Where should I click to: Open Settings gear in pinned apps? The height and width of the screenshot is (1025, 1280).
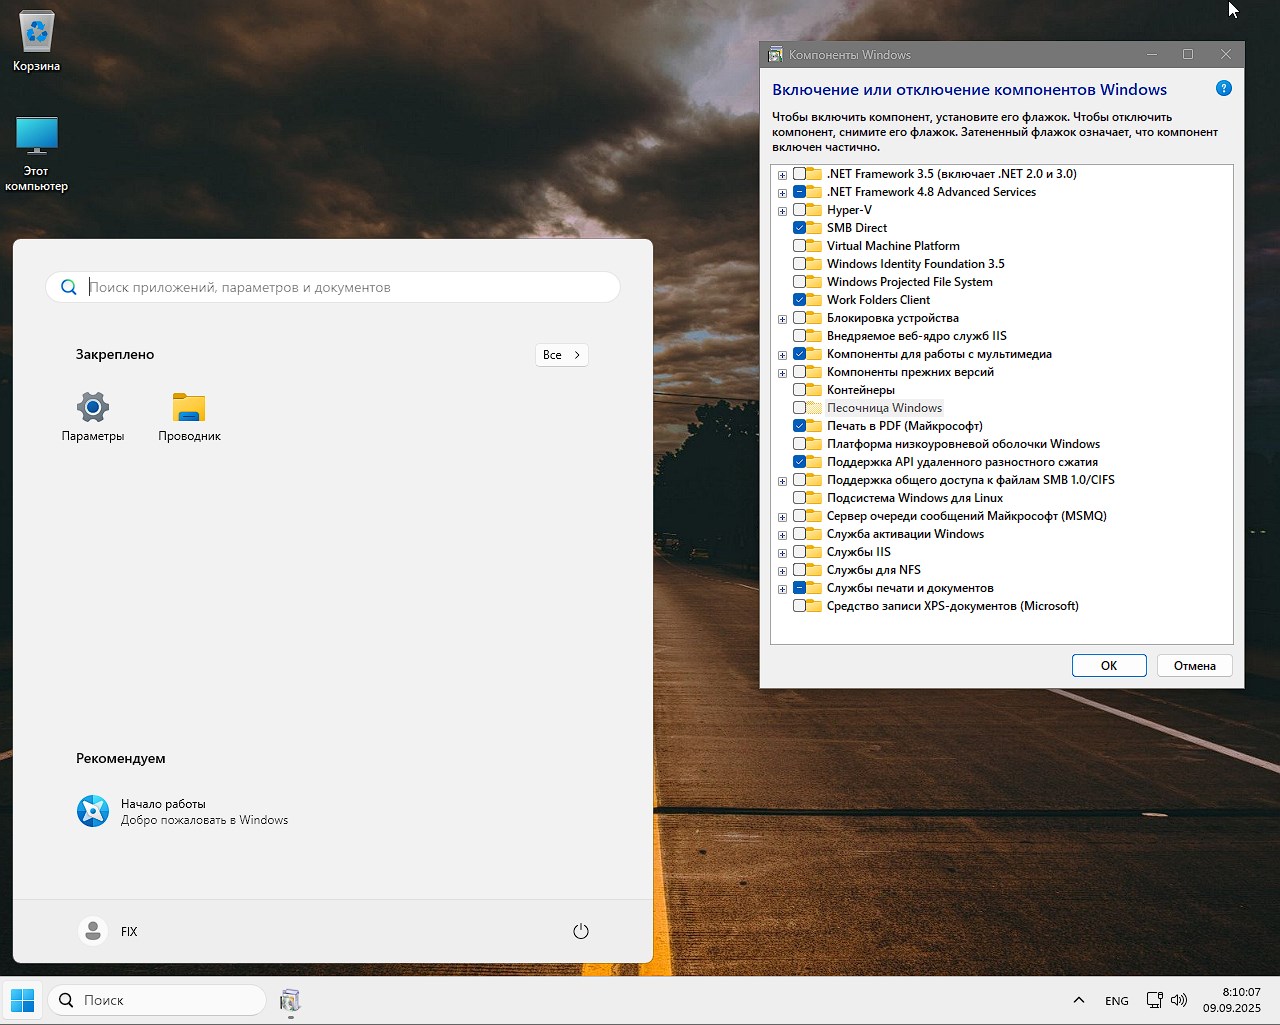pos(93,407)
